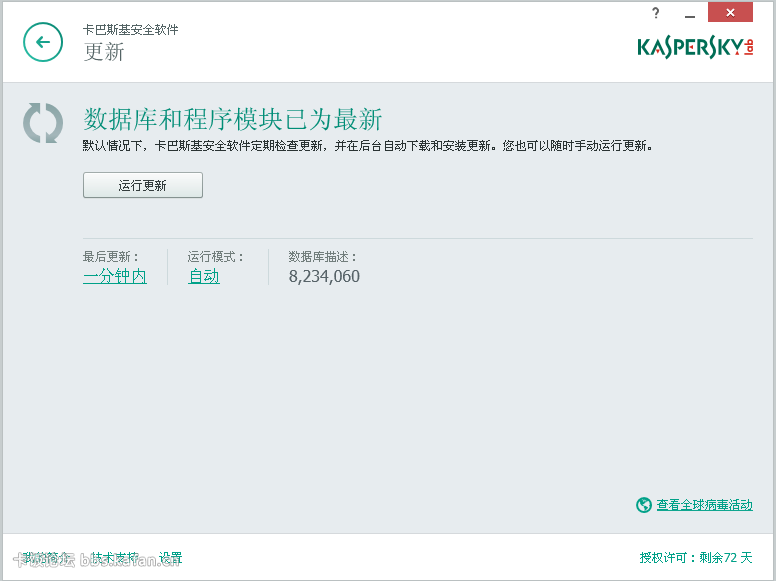Click the description starting with 默认情况下
The height and width of the screenshot is (581, 776).
tap(367, 145)
